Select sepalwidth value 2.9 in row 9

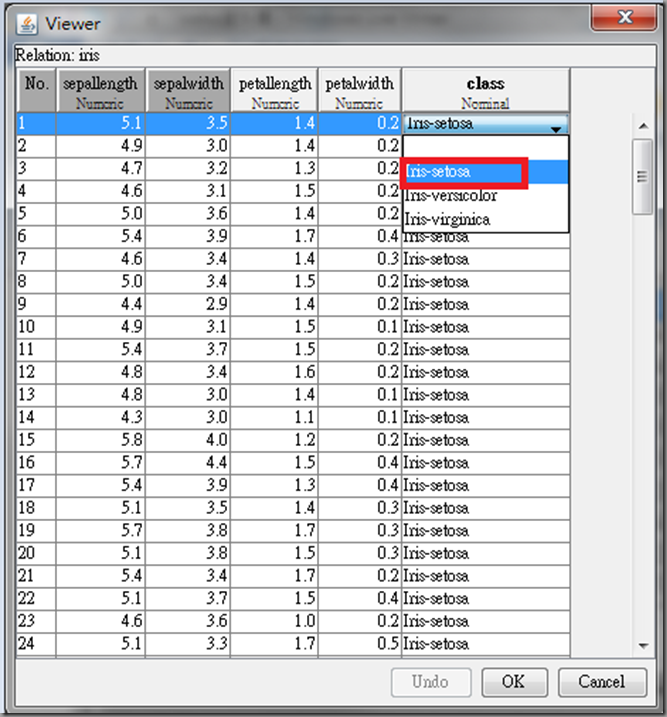click(x=188, y=305)
